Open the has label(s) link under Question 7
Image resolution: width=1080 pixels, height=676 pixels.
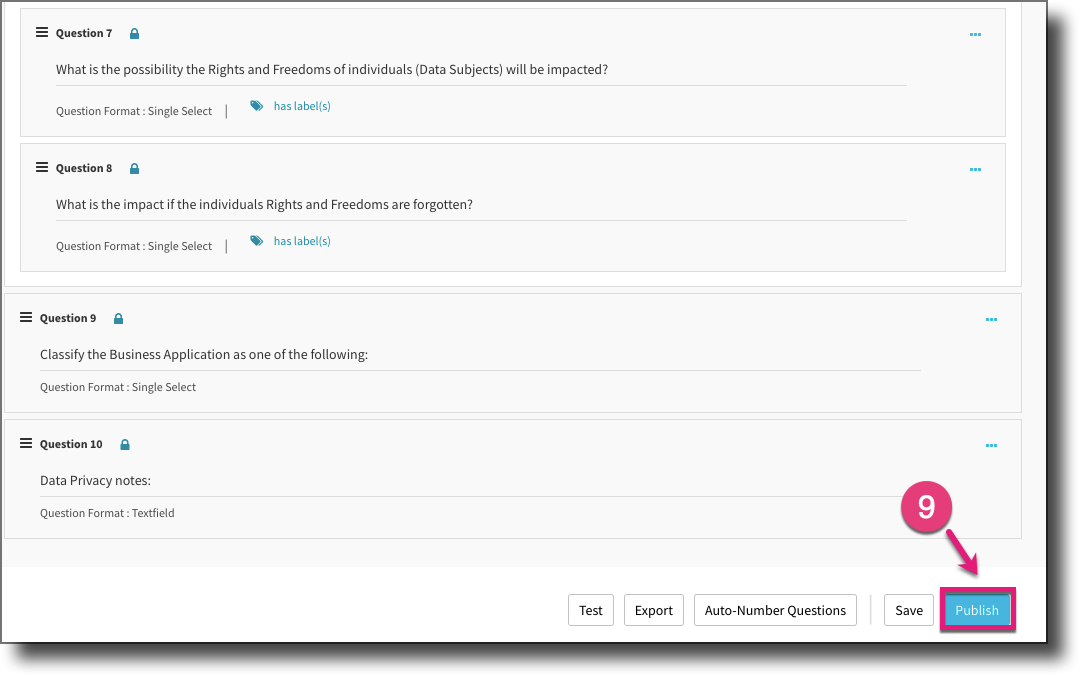pyautogui.click(x=301, y=105)
